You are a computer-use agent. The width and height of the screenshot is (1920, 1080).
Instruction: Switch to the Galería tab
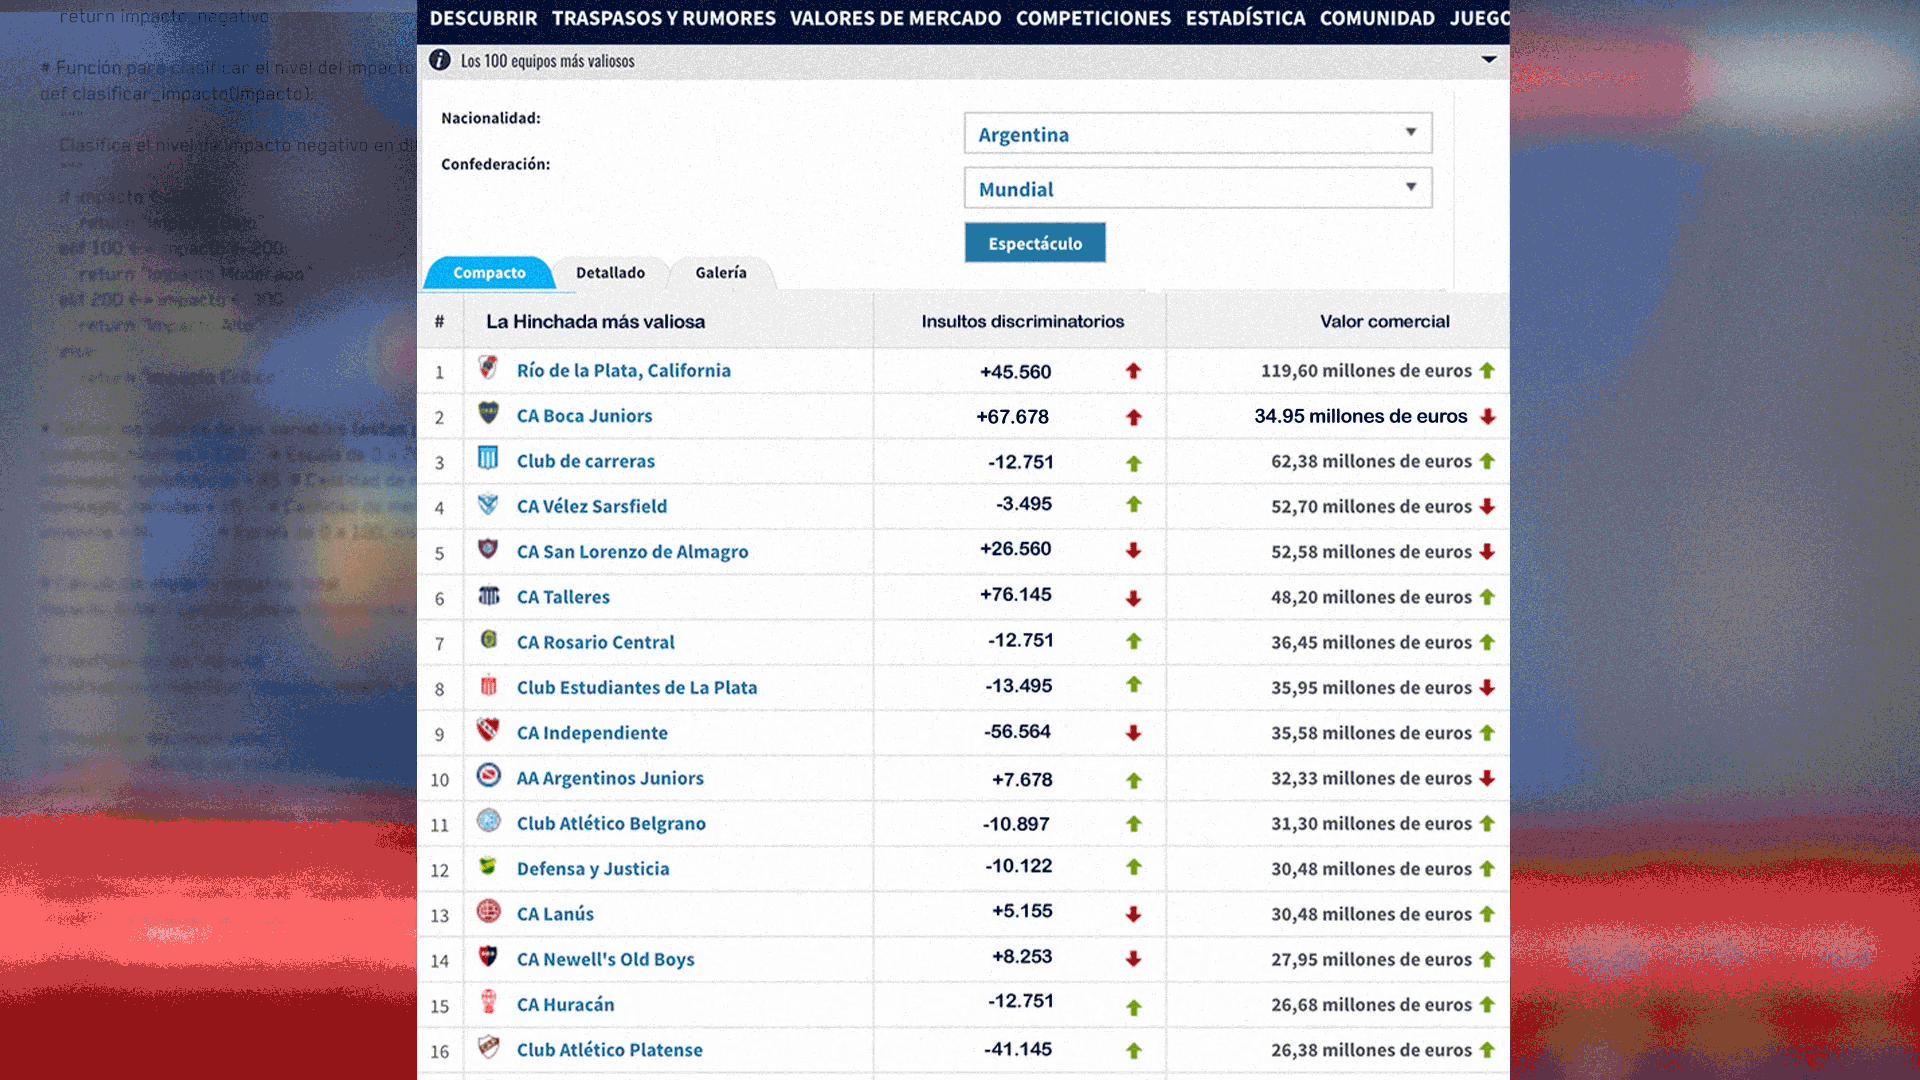720,273
